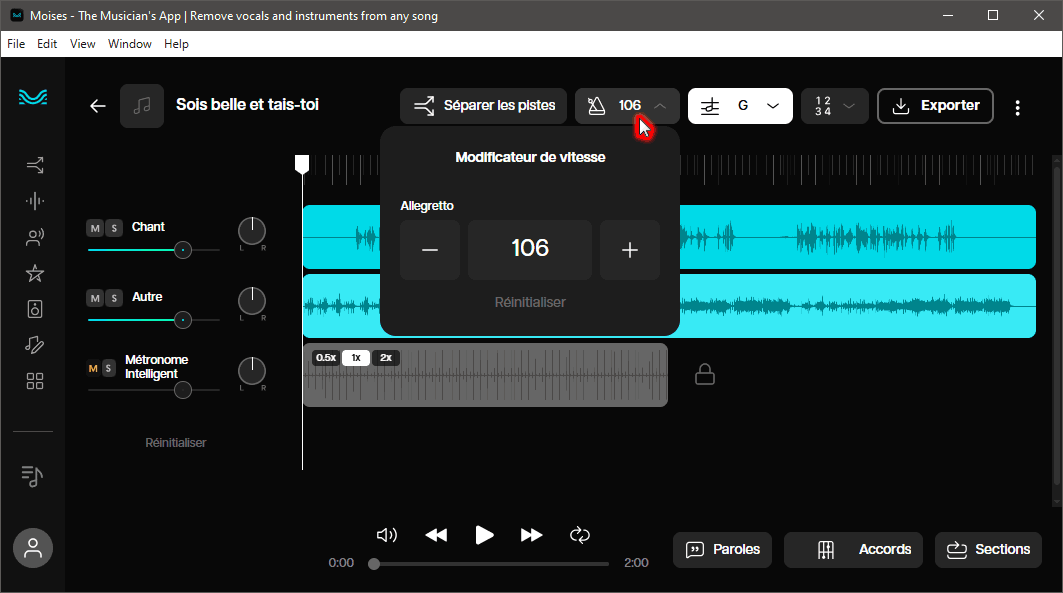Open the star favorites sidebar icon
Viewport: 1063px width, 593px height.
pos(35,273)
